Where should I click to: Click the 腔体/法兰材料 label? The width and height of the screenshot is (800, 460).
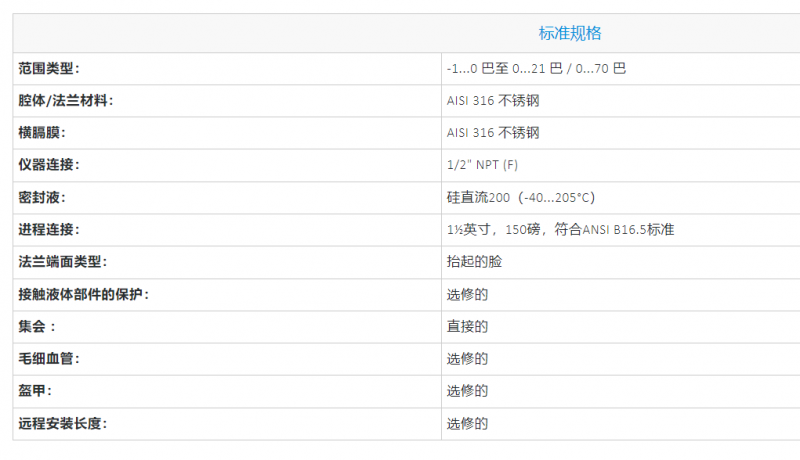[66, 100]
